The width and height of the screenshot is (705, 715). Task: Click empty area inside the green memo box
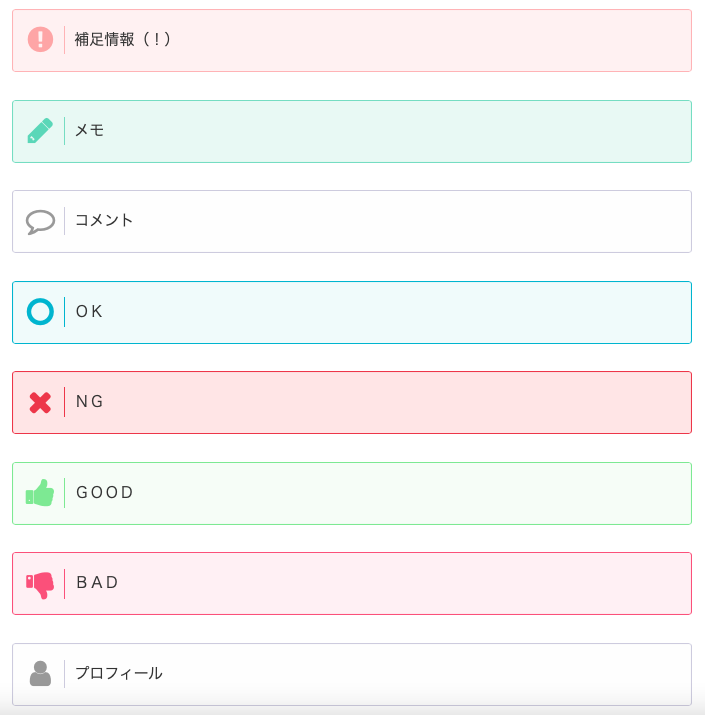coord(400,131)
